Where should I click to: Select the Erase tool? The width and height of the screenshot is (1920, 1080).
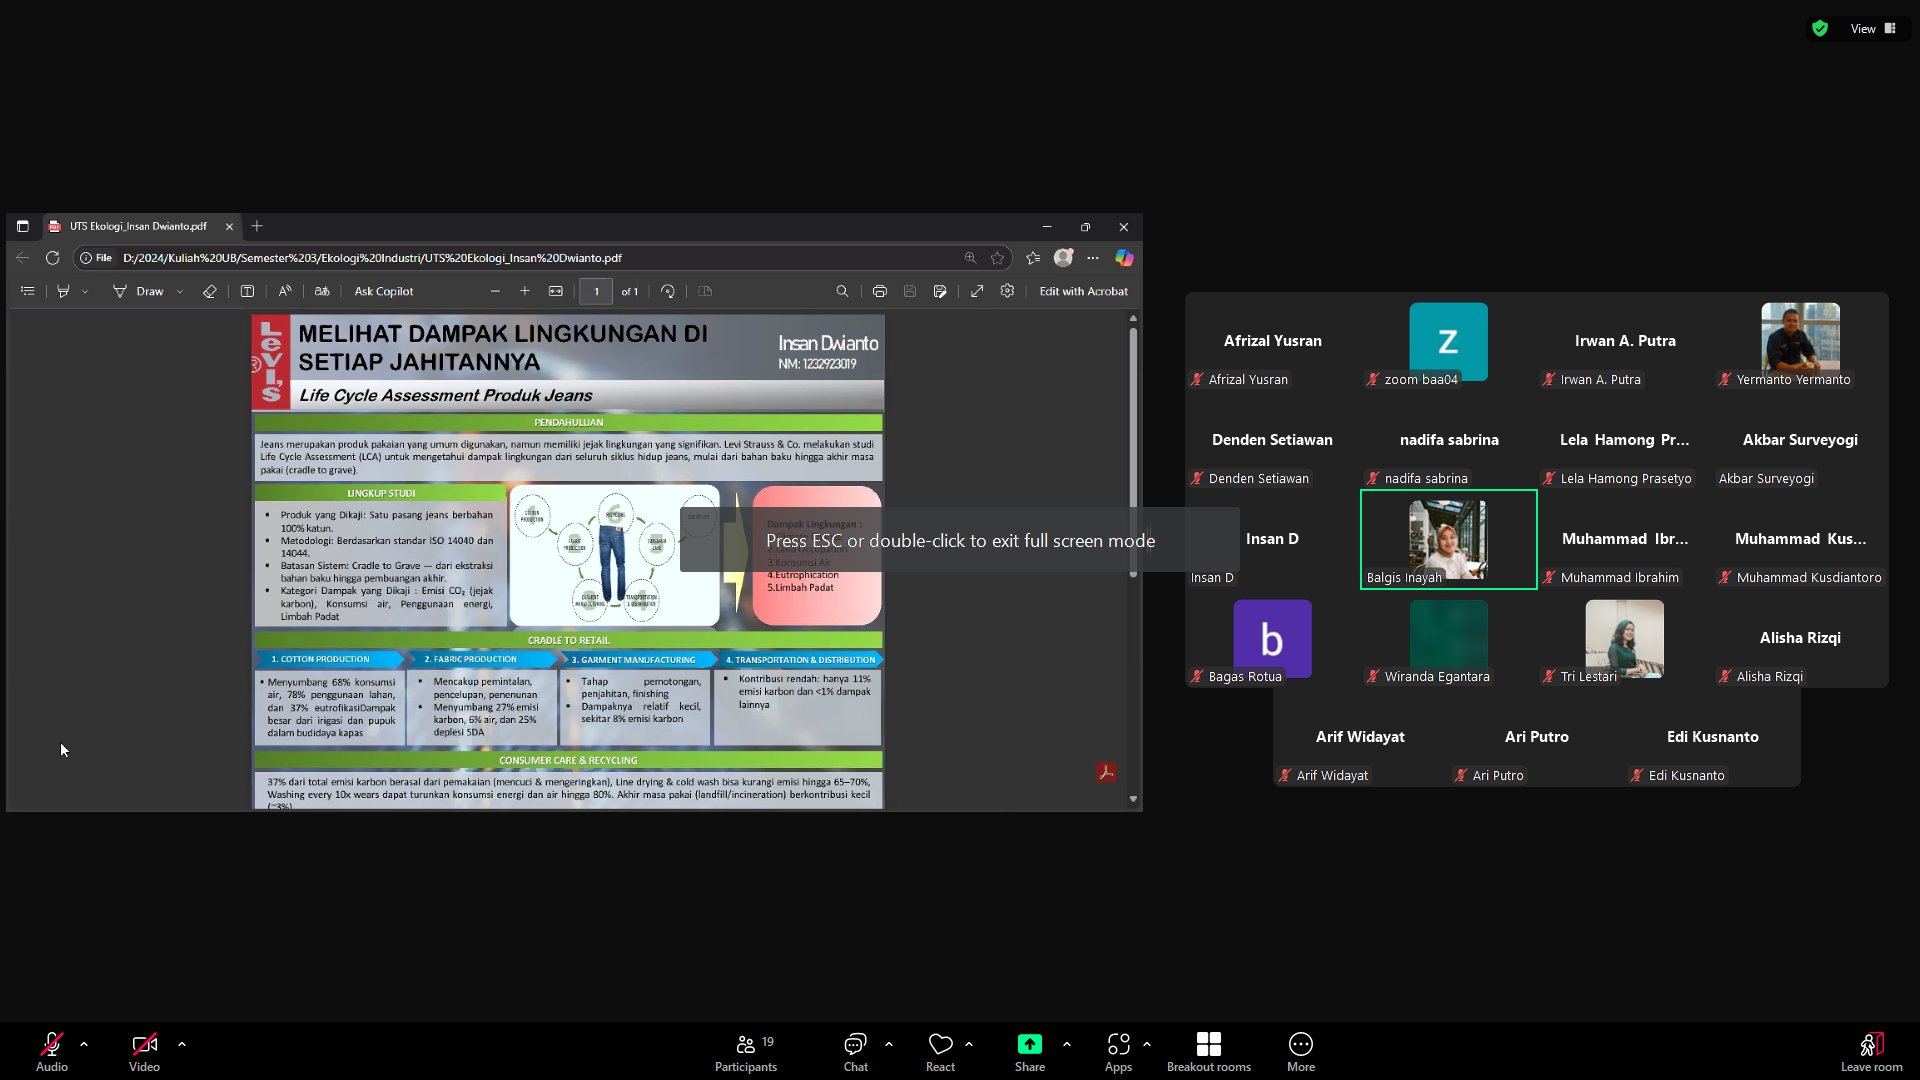point(210,292)
